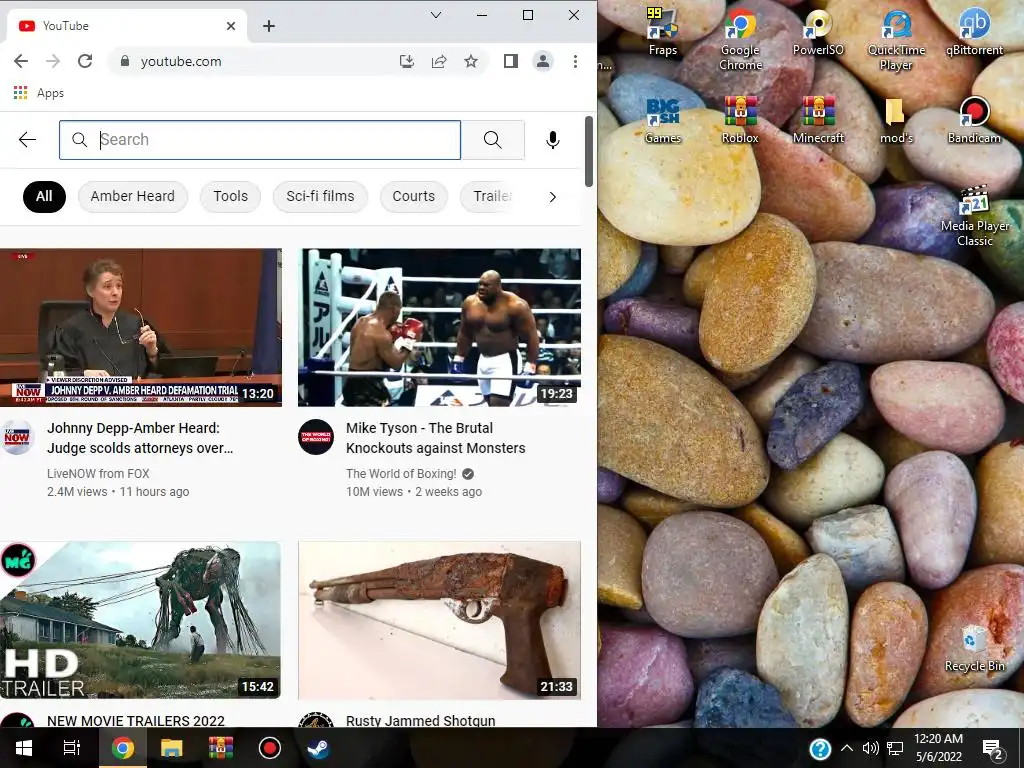Select the Courts filter chip
1024x768 pixels.
pos(413,197)
